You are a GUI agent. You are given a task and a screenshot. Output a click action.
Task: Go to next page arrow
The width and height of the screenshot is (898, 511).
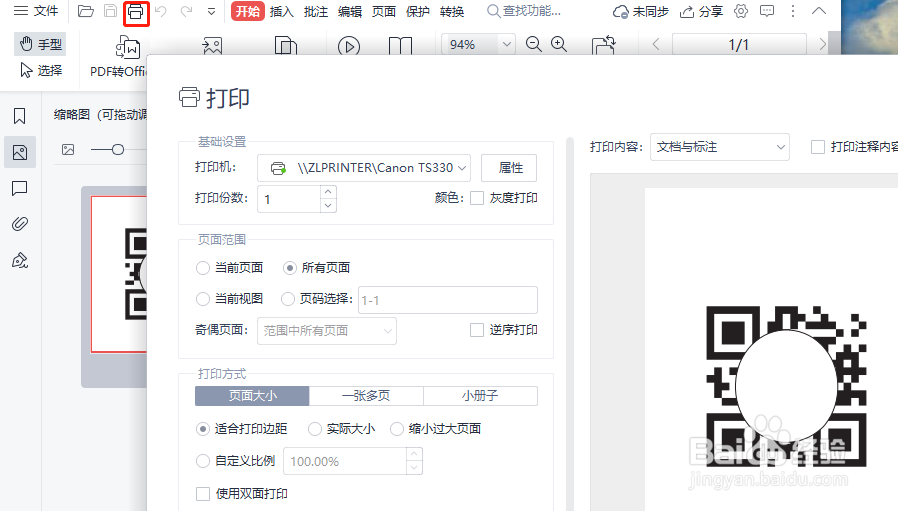822,44
